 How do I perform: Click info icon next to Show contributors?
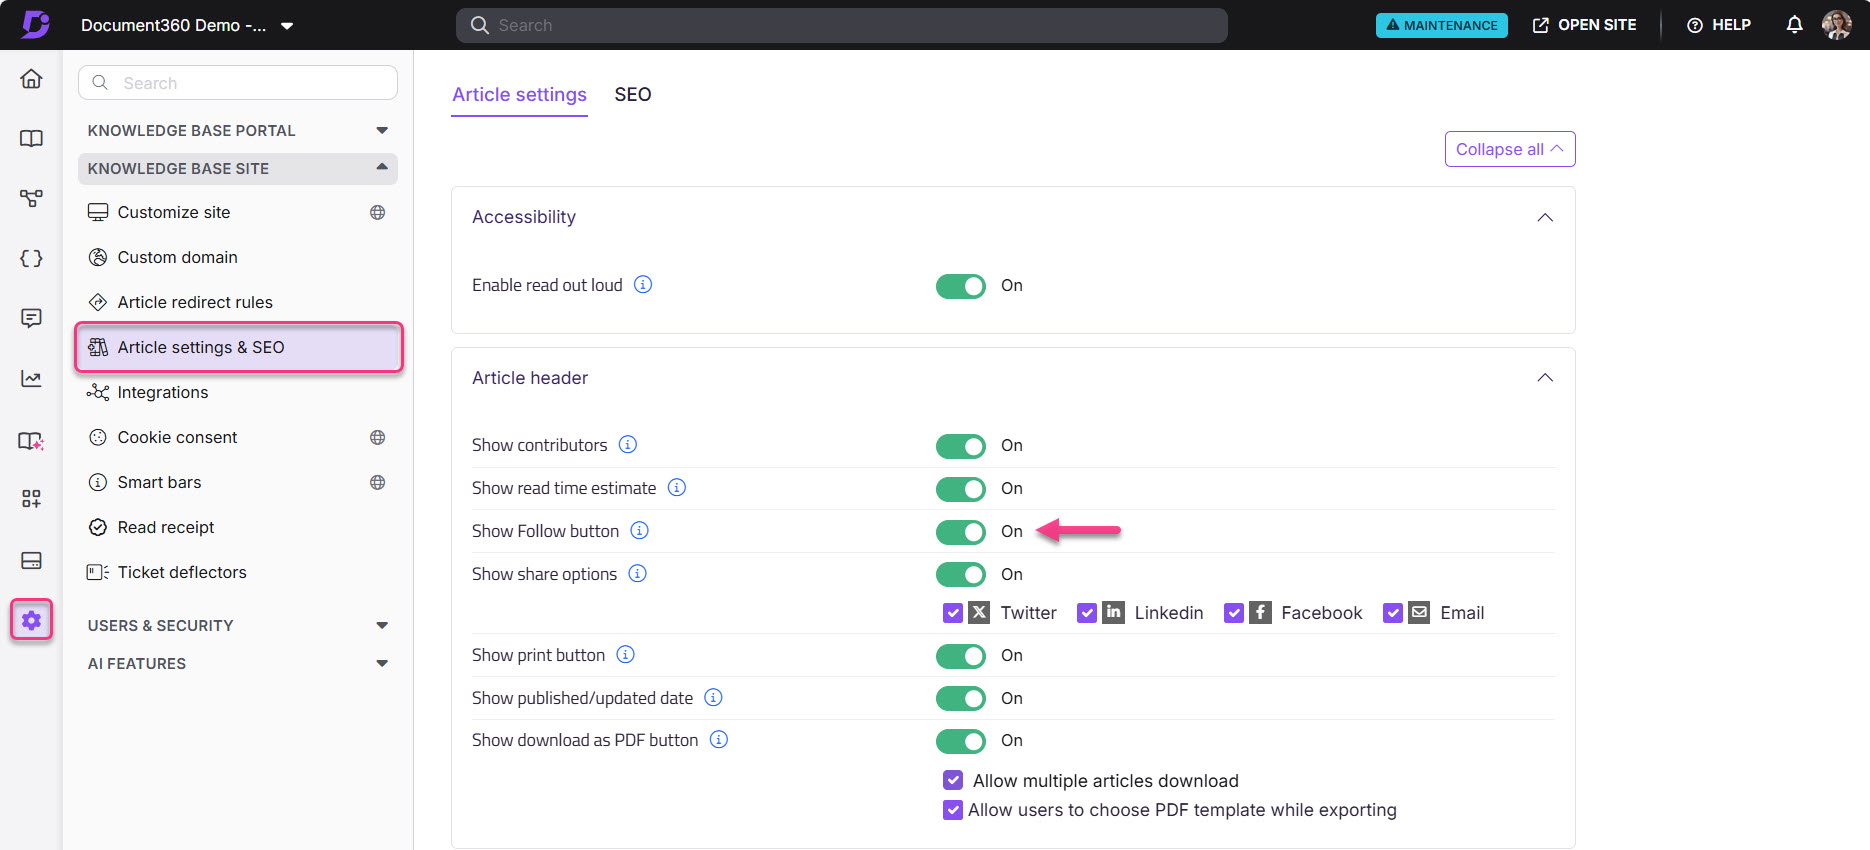(628, 444)
